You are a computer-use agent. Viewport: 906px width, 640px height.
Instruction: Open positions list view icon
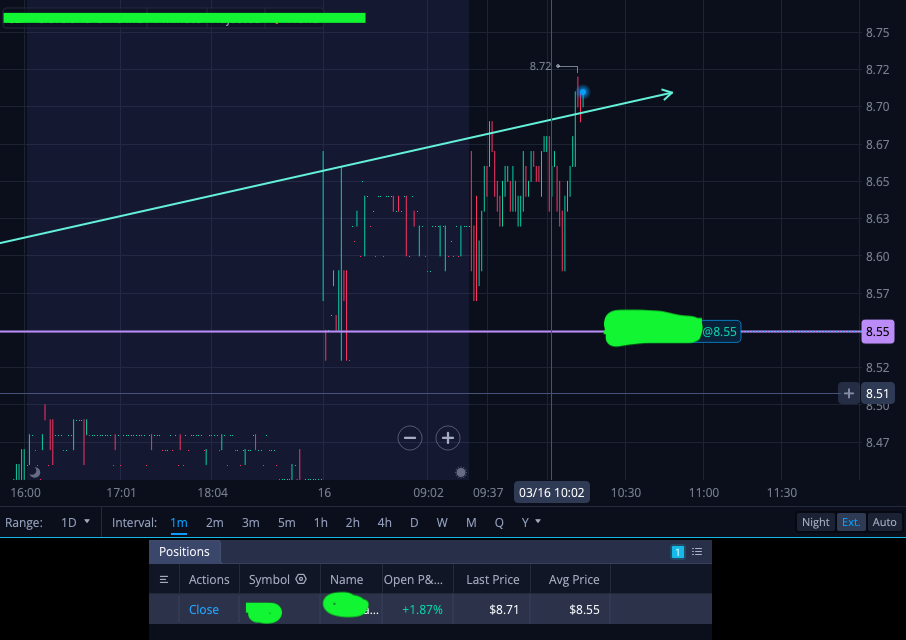coord(697,552)
